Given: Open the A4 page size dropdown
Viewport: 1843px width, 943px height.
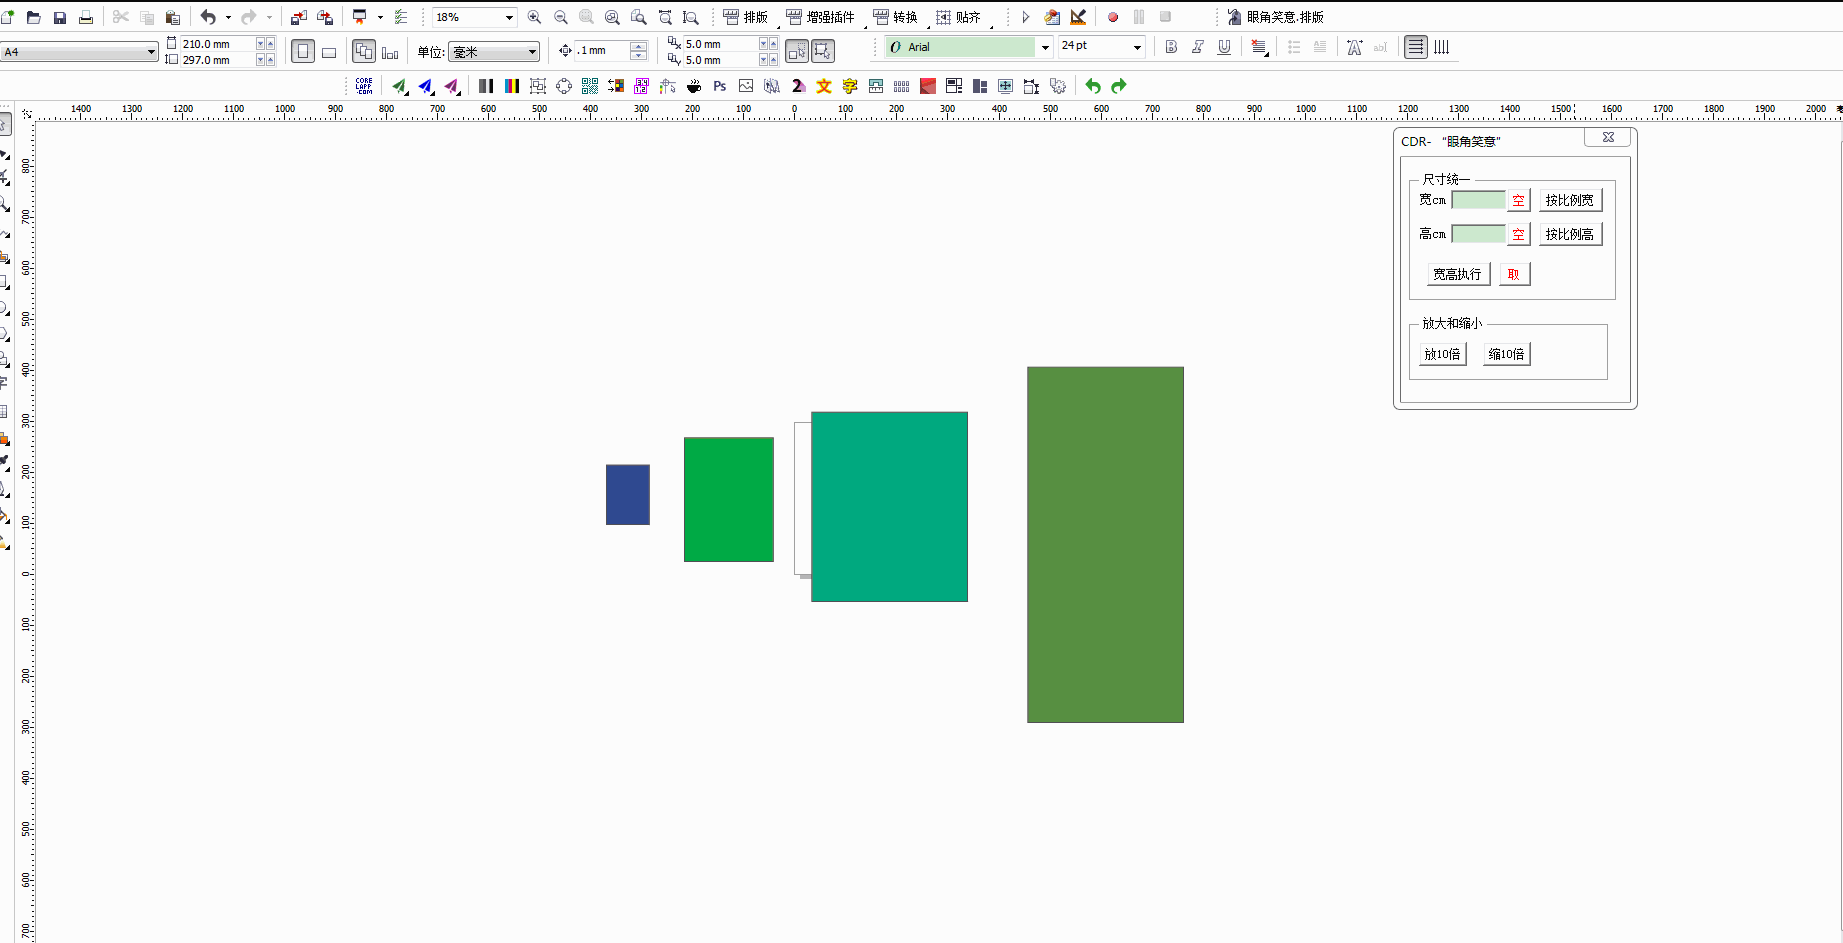Looking at the screenshot, I should [x=151, y=51].
